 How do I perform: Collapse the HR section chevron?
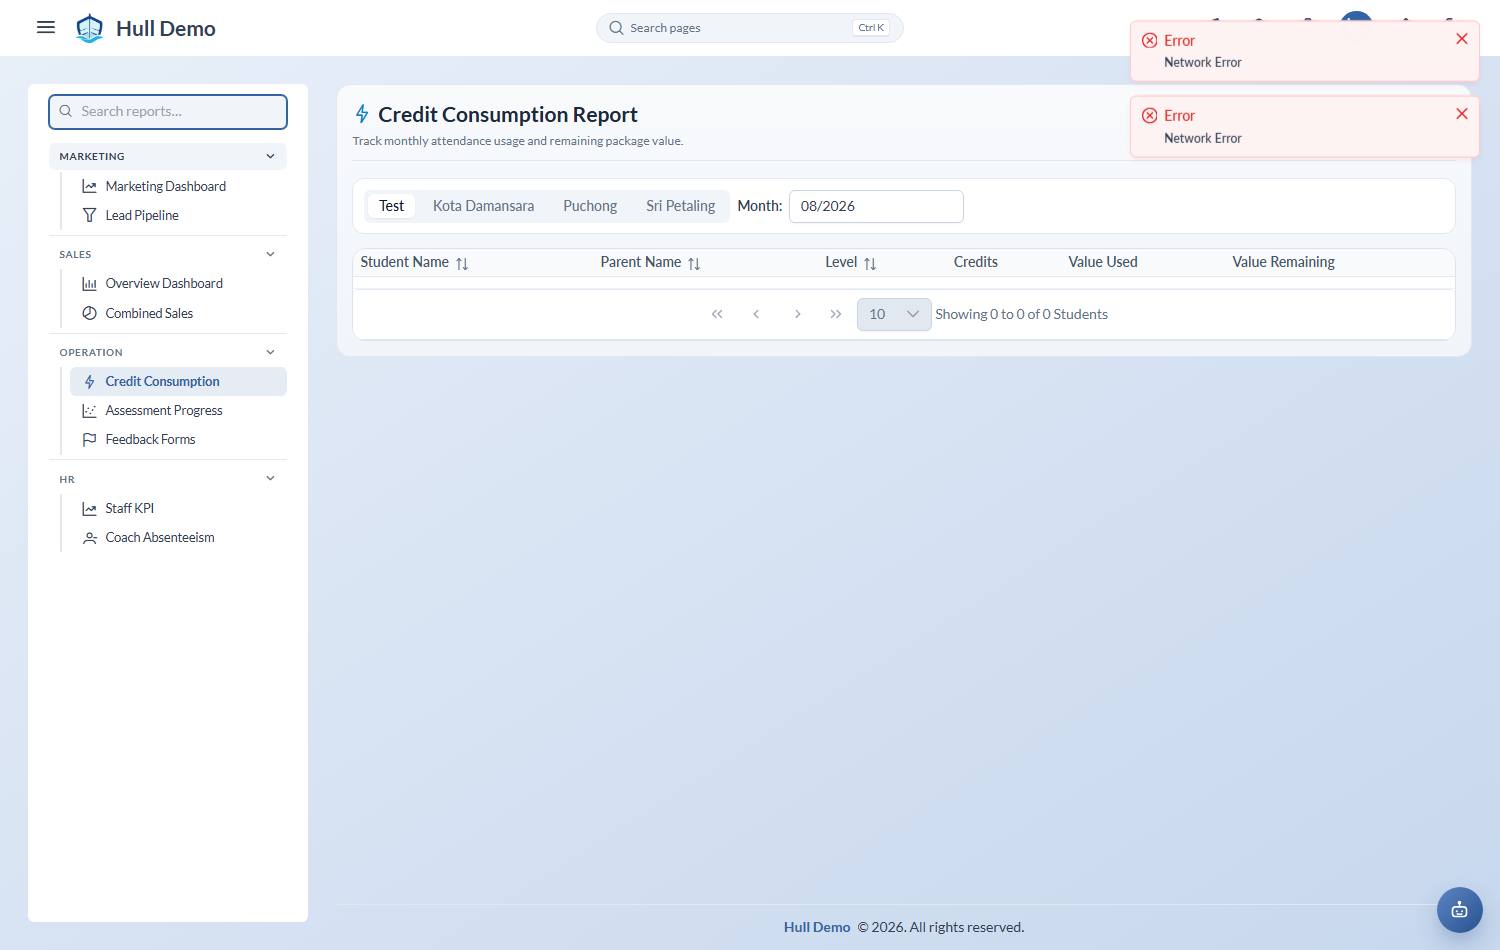click(270, 478)
